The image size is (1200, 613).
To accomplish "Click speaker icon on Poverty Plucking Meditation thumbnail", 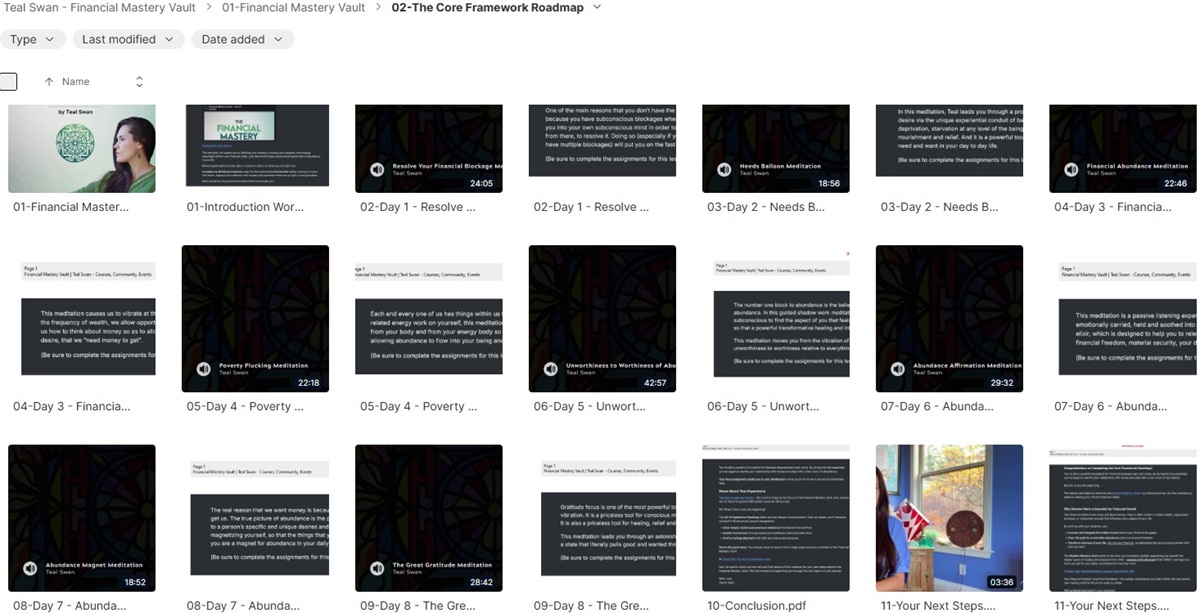I will click(204, 369).
